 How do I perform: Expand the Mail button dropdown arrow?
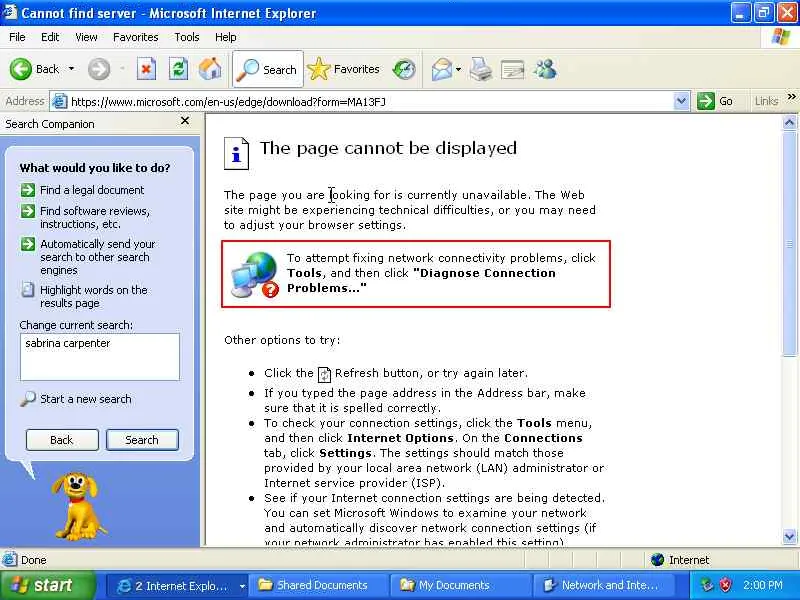[458, 69]
